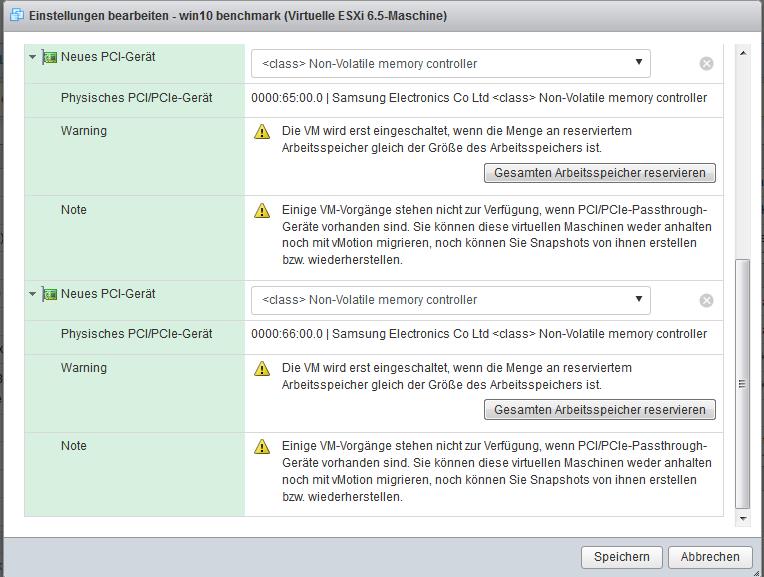Click the Note triangle icon for device 0000:65:00.0
Screen dimensions: 764x577
click(262, 211)
